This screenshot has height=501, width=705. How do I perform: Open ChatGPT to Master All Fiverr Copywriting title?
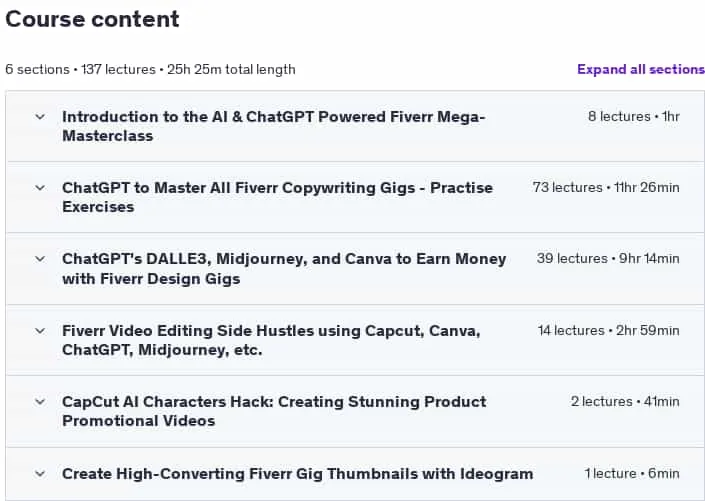click(x=277, y=197)
